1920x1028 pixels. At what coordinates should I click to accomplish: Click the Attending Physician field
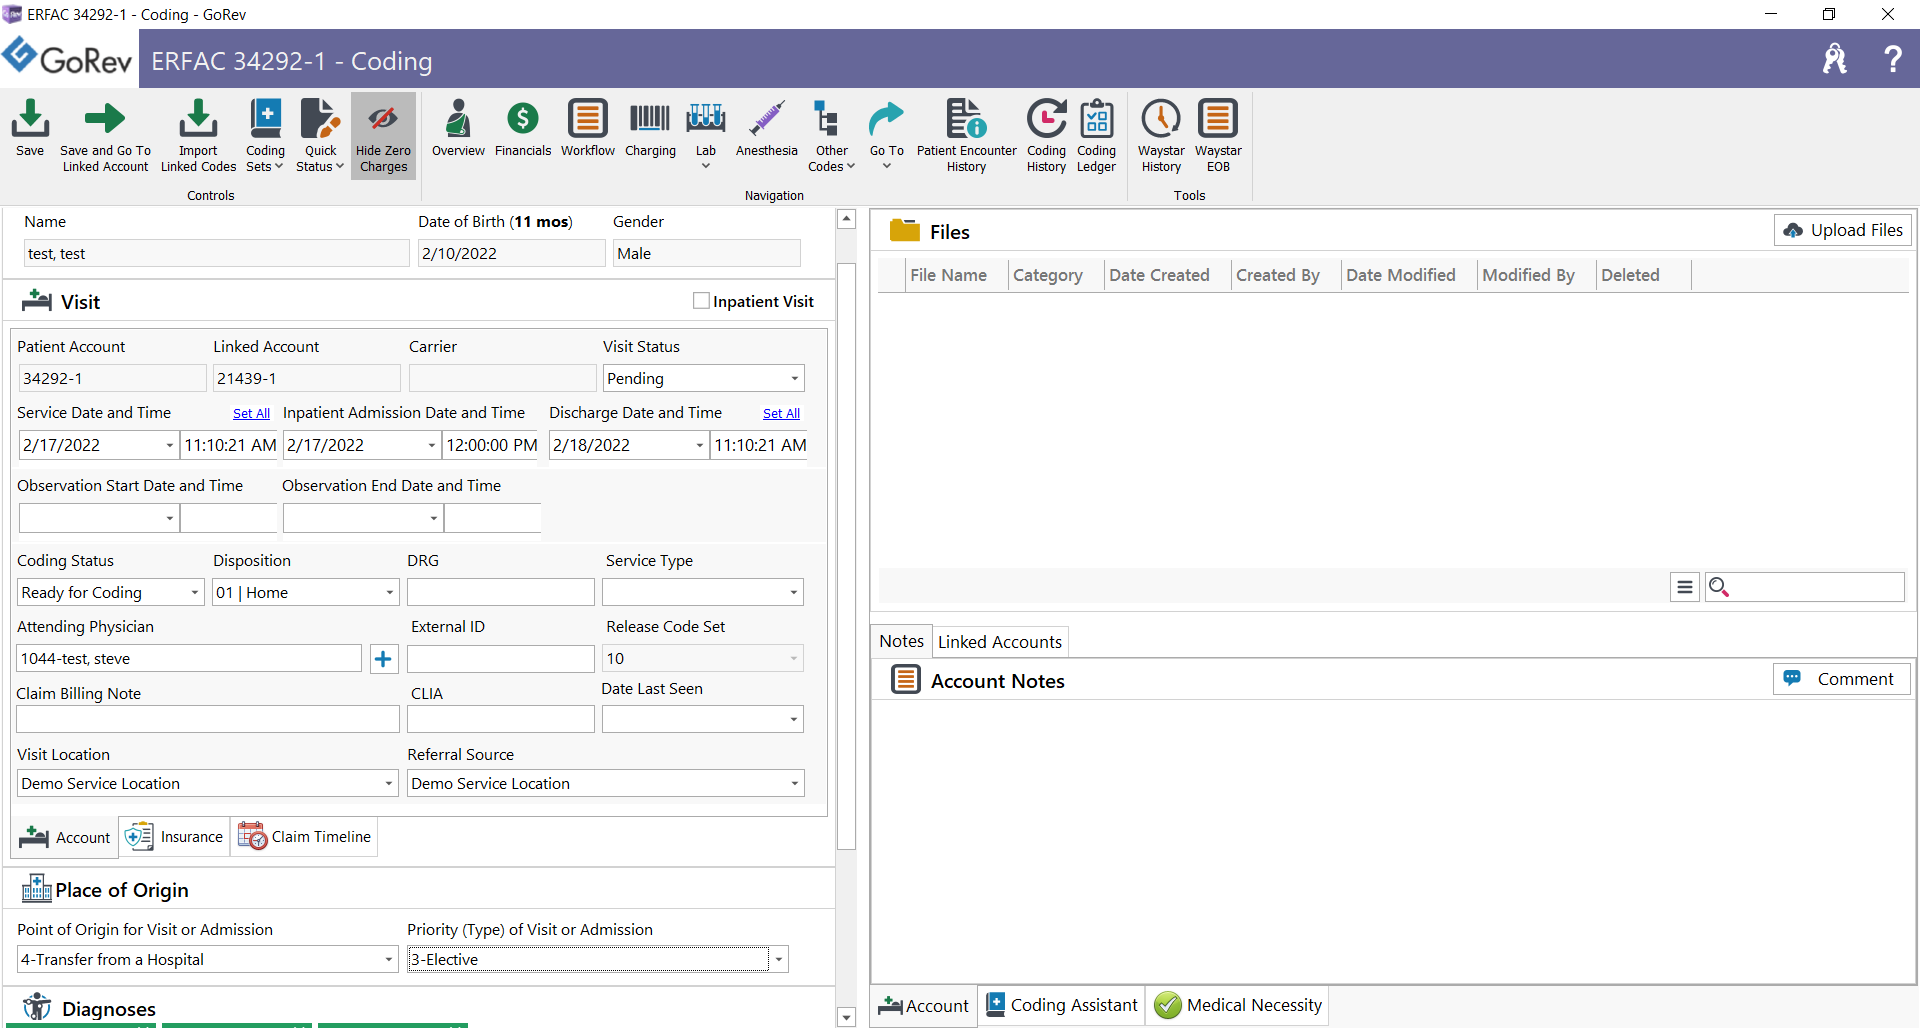click(x=189, y=658)
